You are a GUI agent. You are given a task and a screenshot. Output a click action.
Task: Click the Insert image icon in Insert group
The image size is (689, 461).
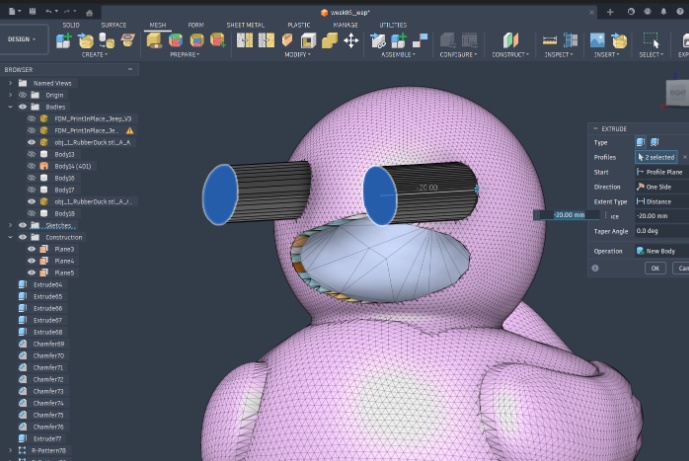tap(597, 40)
